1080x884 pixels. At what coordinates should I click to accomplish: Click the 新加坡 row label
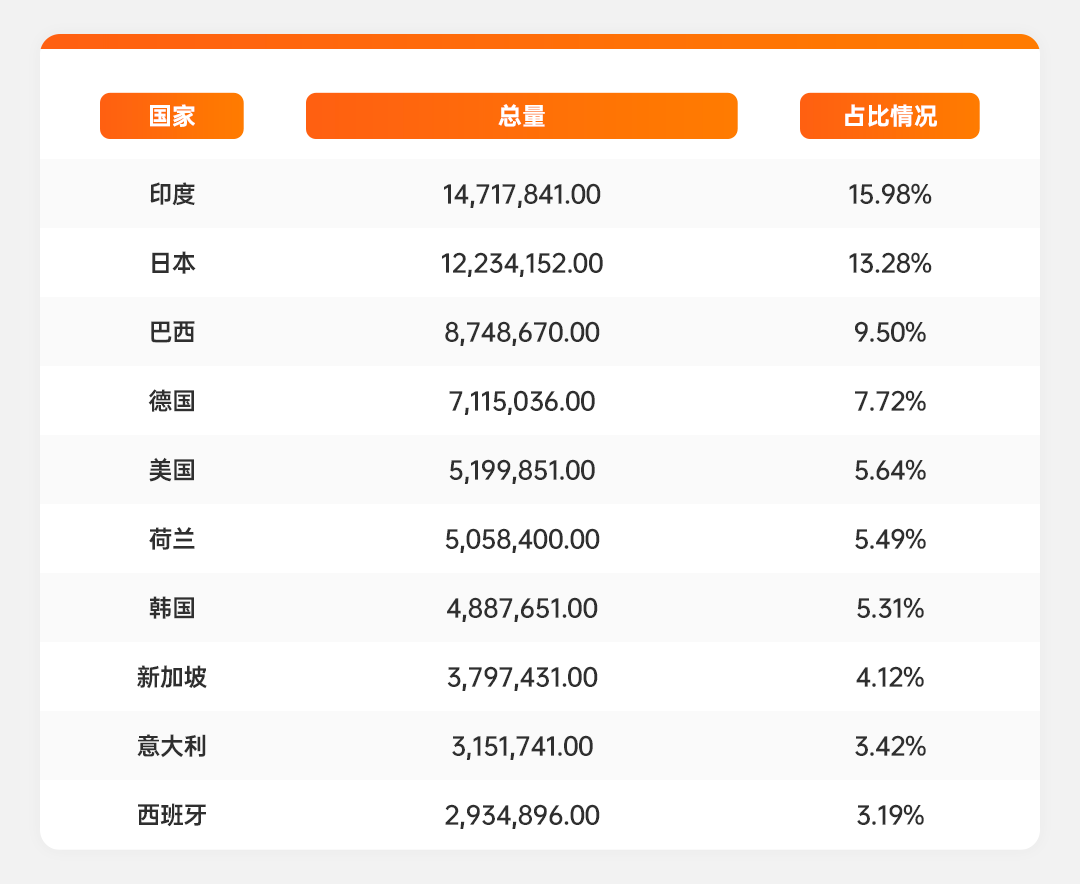coord(172,677)
